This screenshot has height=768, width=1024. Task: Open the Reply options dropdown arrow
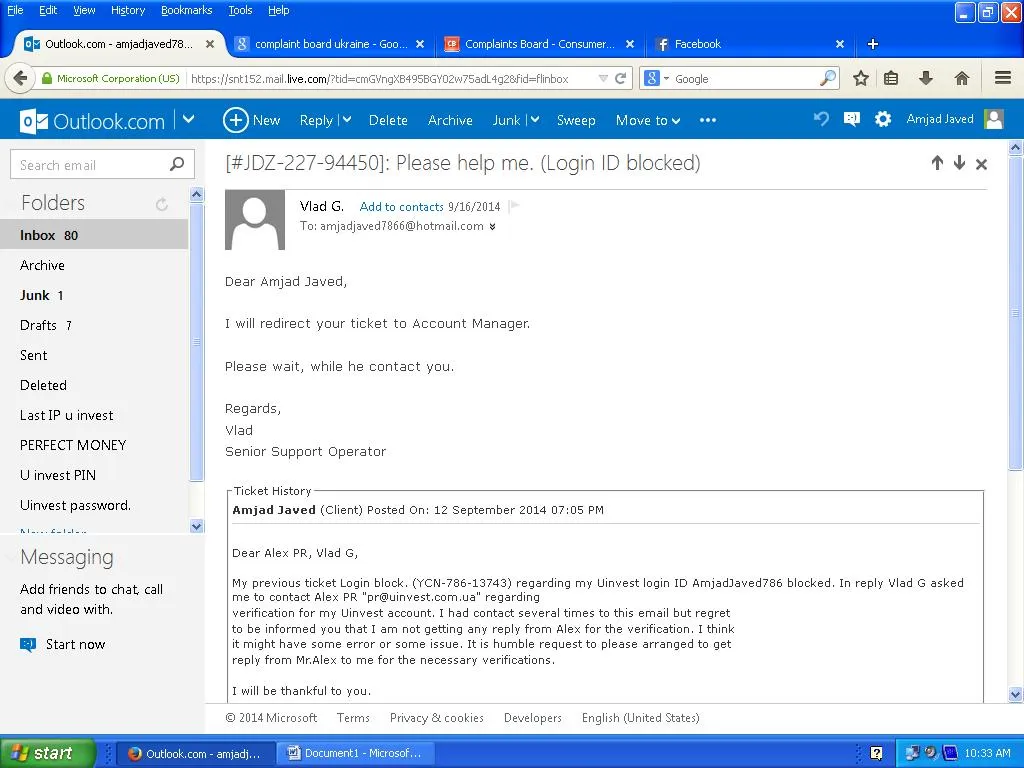347,120
